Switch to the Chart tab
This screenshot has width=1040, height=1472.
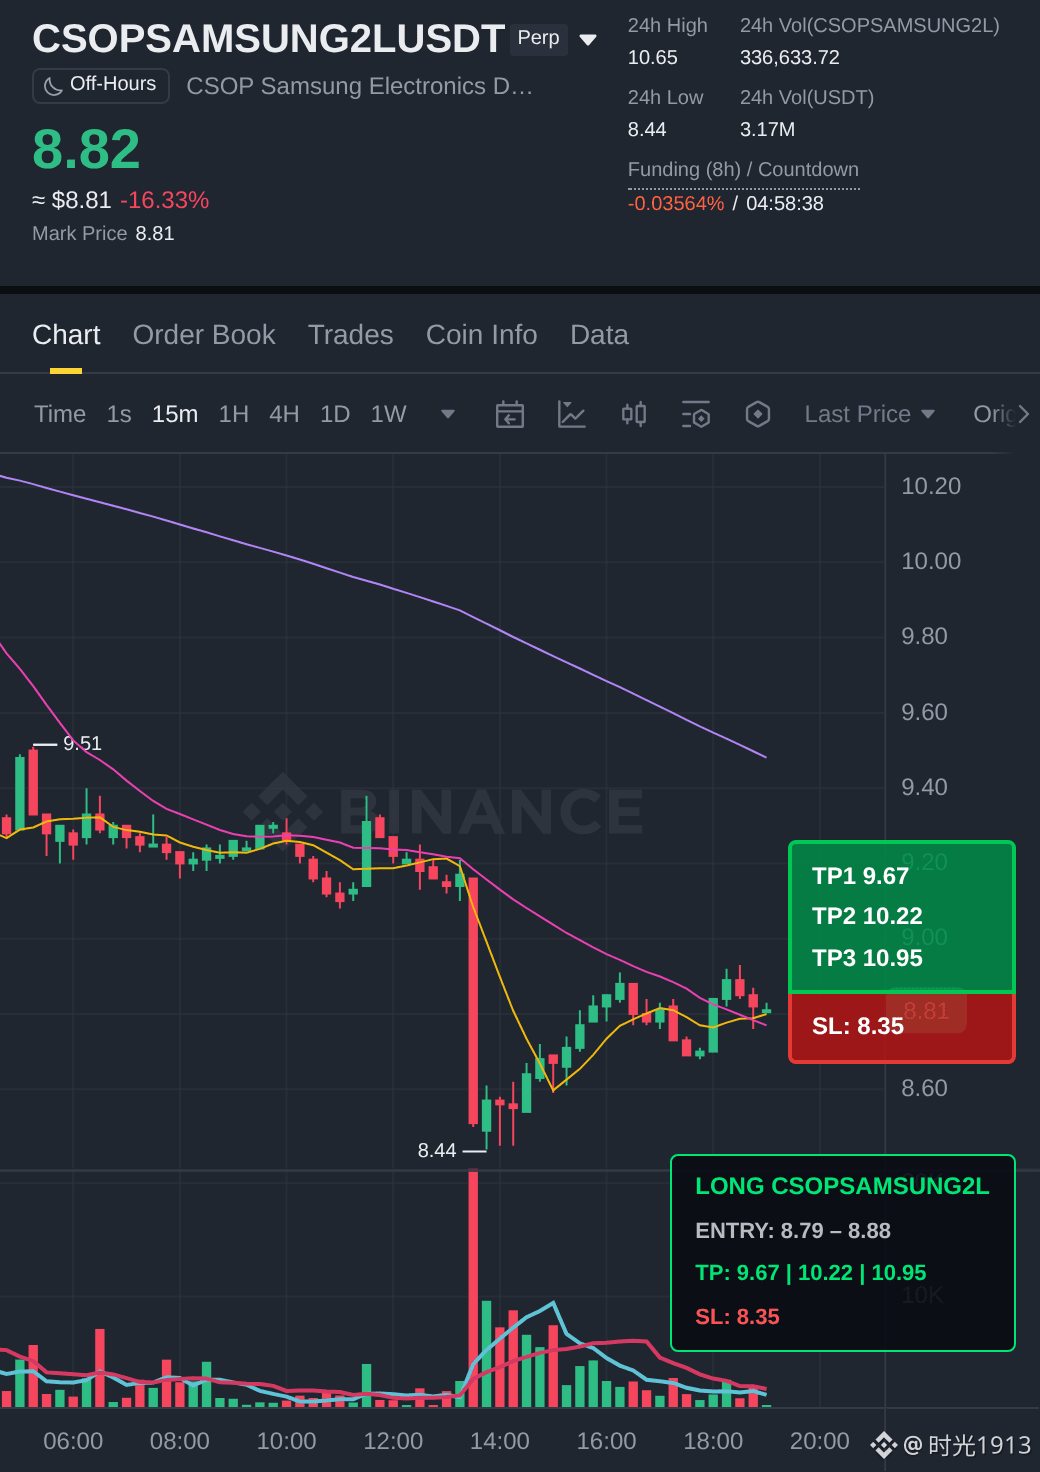[66, 335]
